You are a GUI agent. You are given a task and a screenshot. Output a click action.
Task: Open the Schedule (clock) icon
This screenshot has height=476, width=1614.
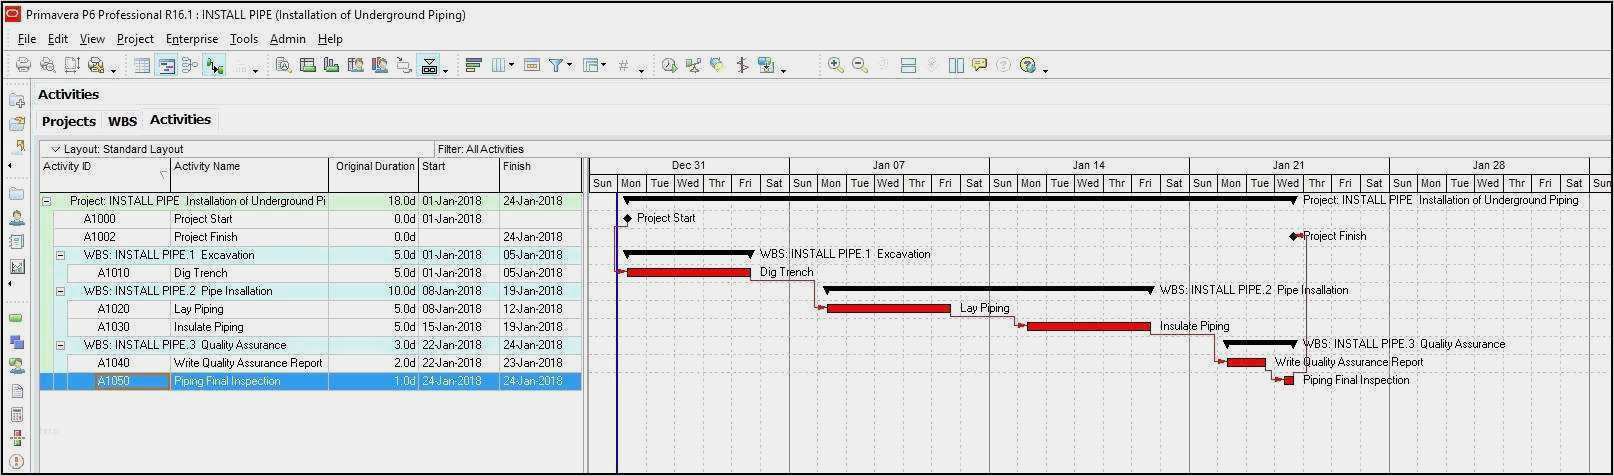pyautogui.click(x=669, y=65)
